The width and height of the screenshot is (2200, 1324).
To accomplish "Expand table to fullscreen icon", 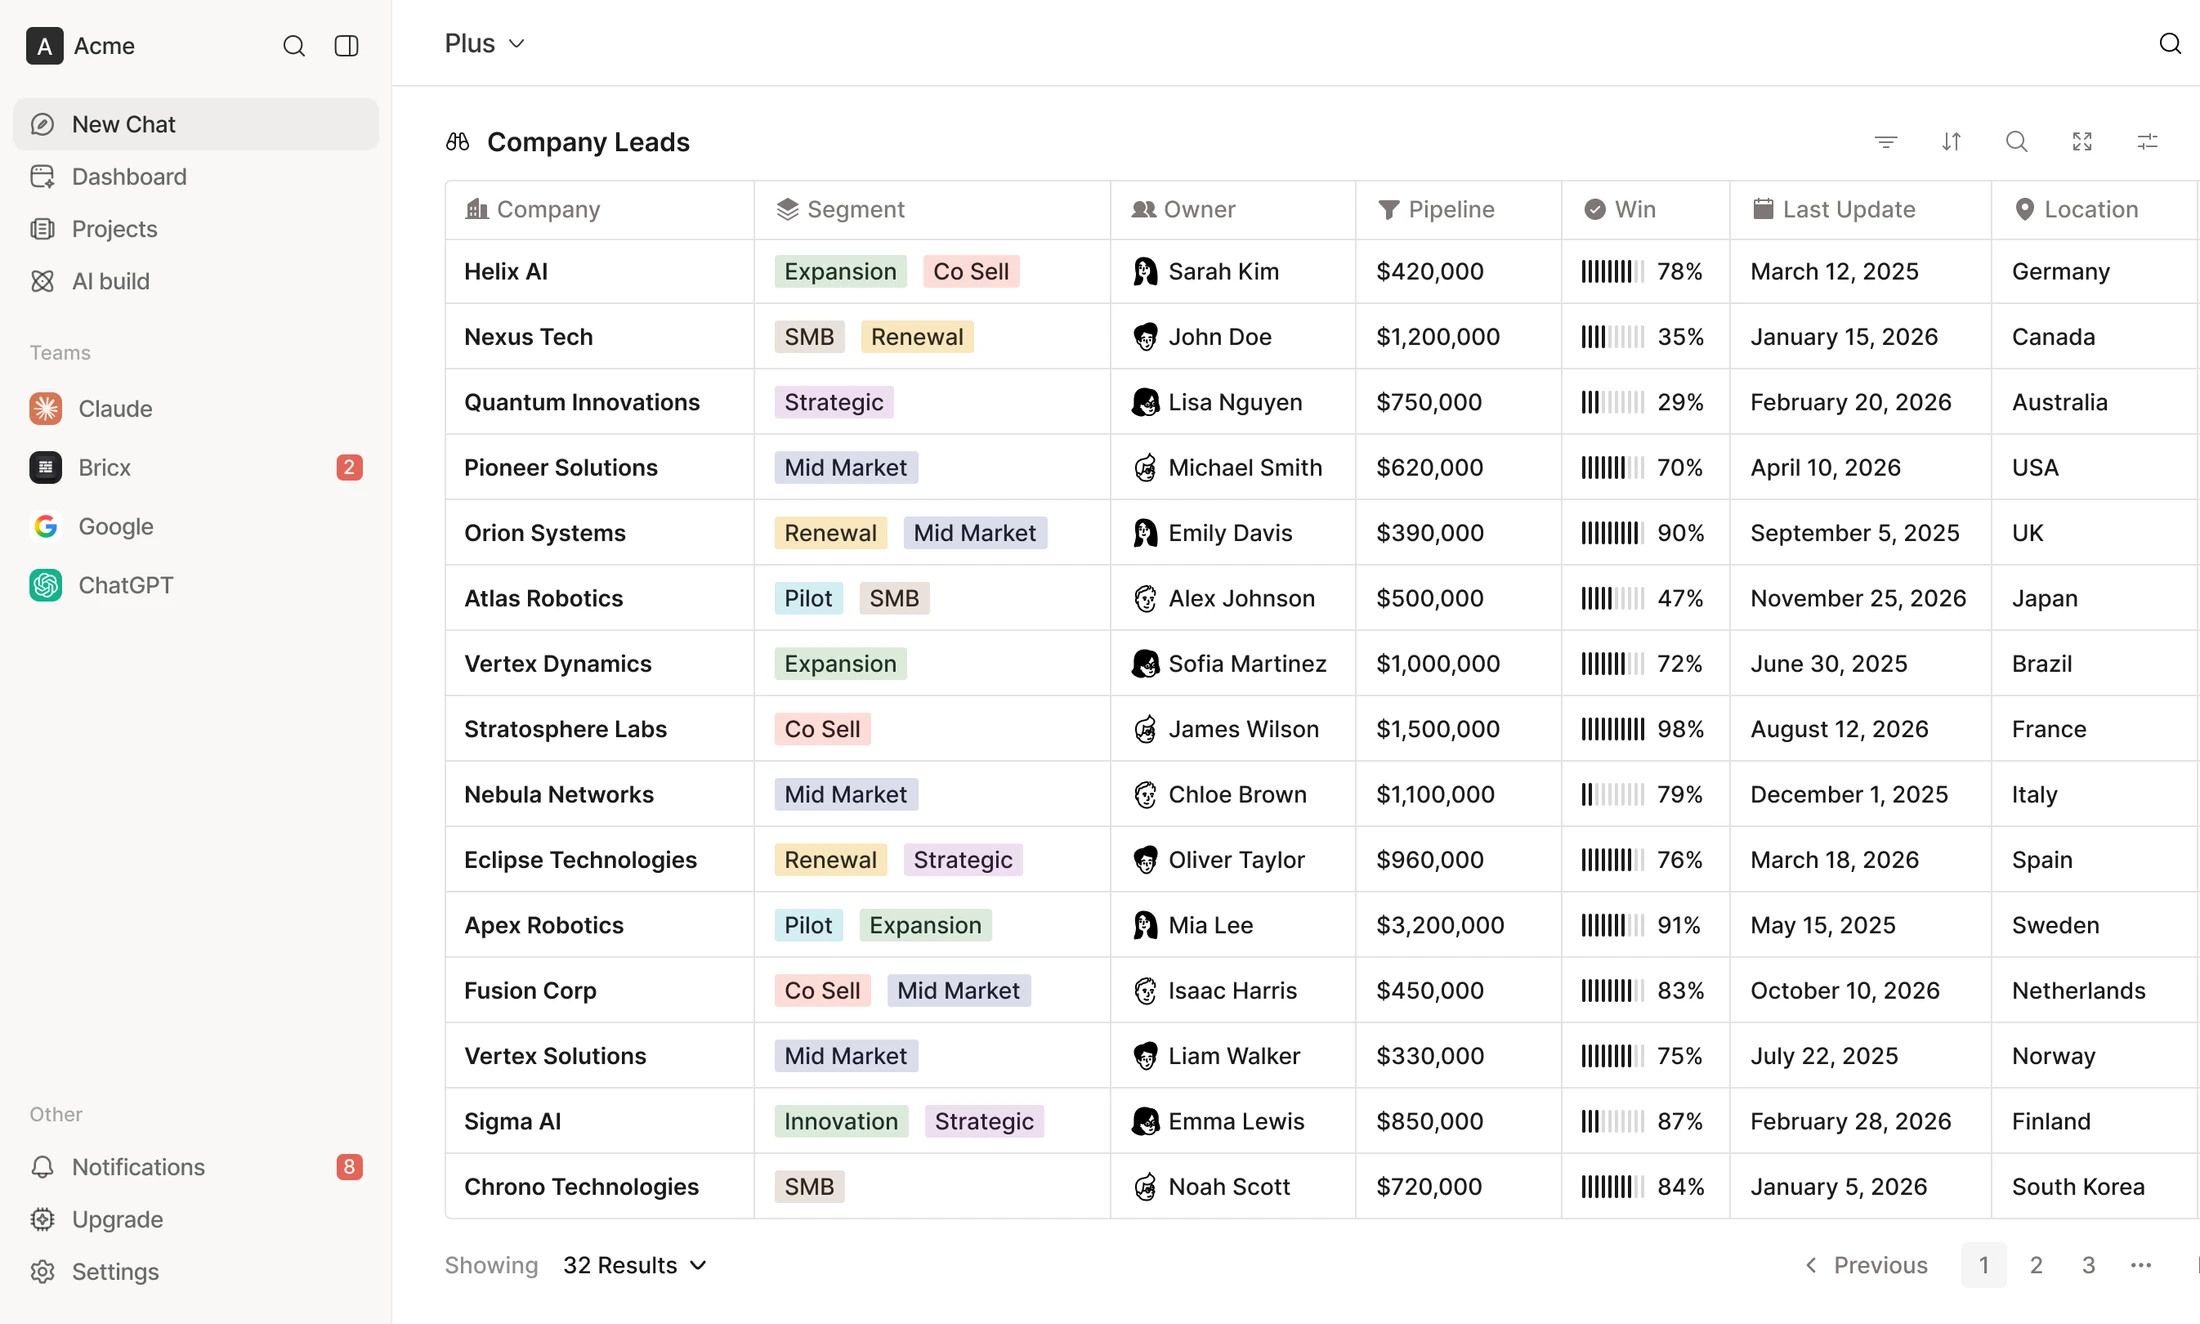I will (2082, 142).
